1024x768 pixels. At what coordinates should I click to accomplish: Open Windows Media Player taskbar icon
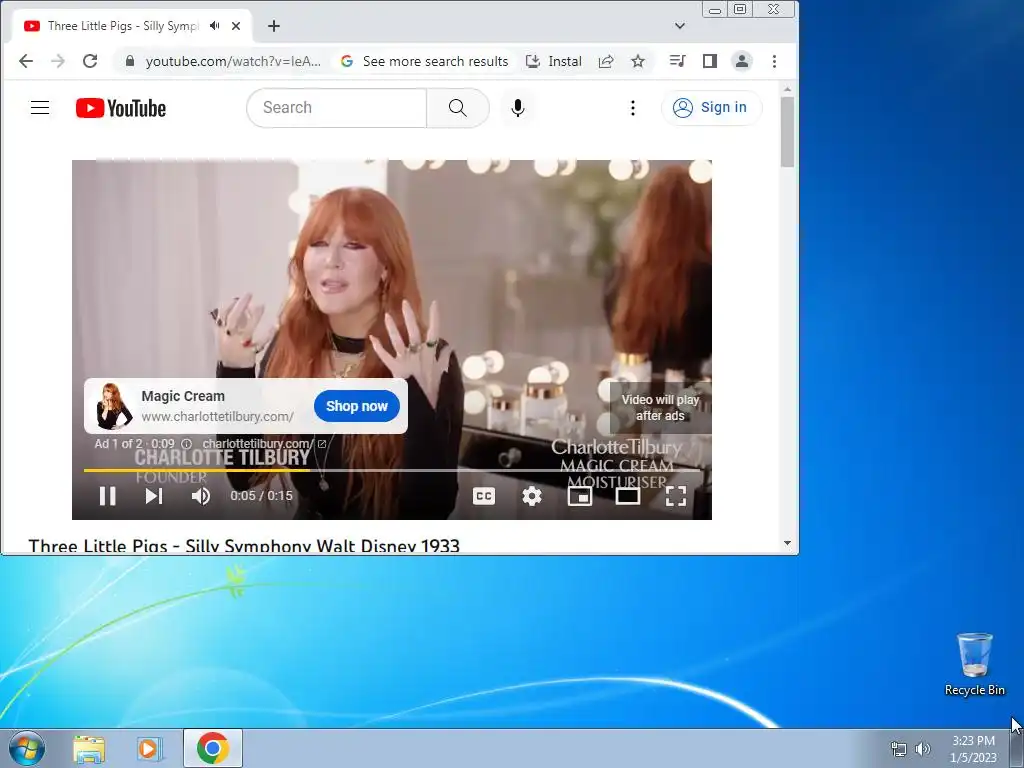150,748
